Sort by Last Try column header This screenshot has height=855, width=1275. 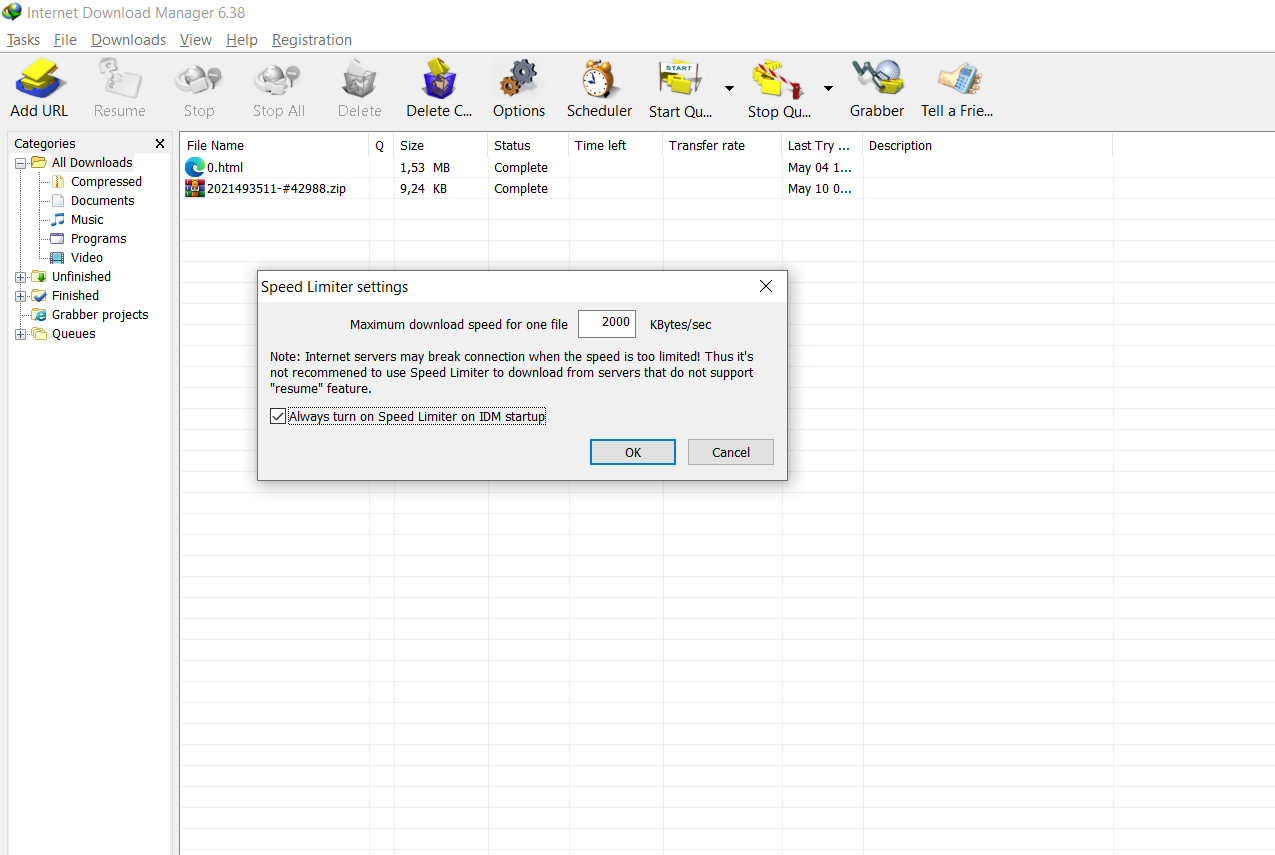coord(822,146)
